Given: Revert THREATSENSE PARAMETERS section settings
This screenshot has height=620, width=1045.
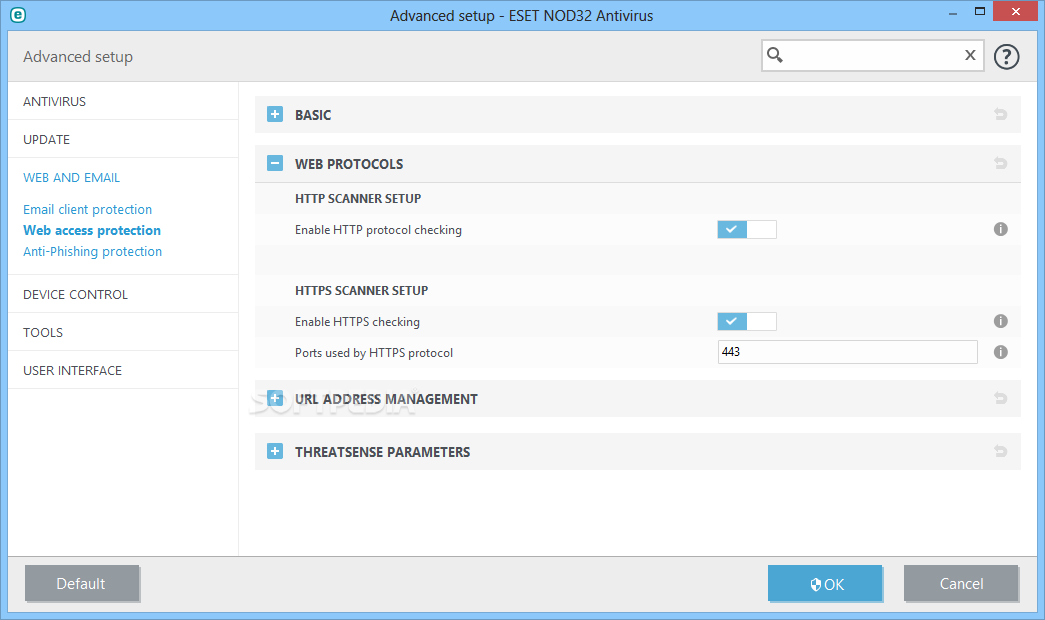Looking at the screenshot, I should pyautogui.click(x=1000, y=451).
